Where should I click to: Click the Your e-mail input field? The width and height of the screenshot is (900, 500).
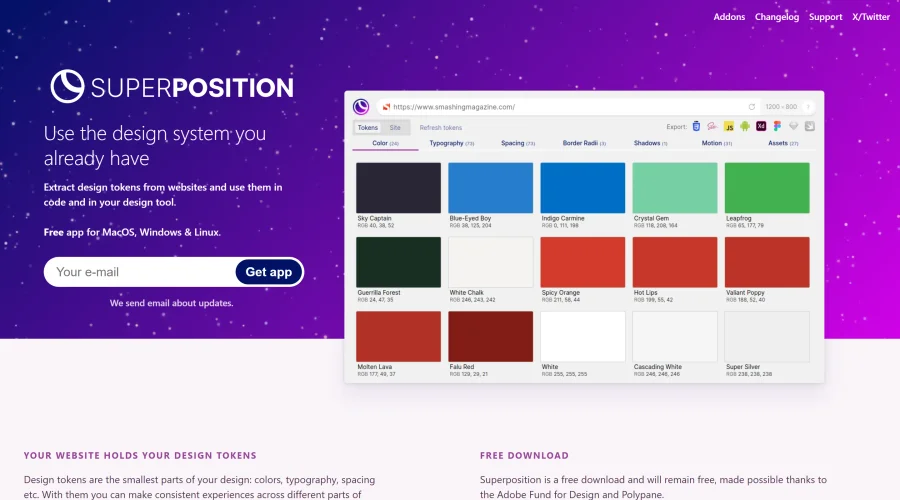(x=141, y=272)
